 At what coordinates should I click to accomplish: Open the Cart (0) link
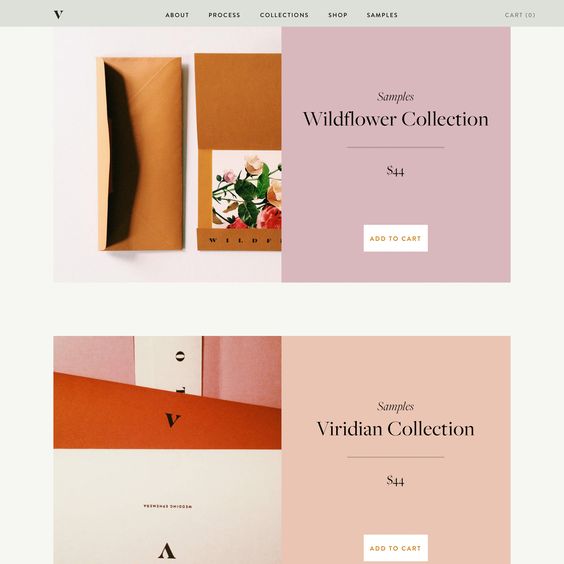click(520, 15)
